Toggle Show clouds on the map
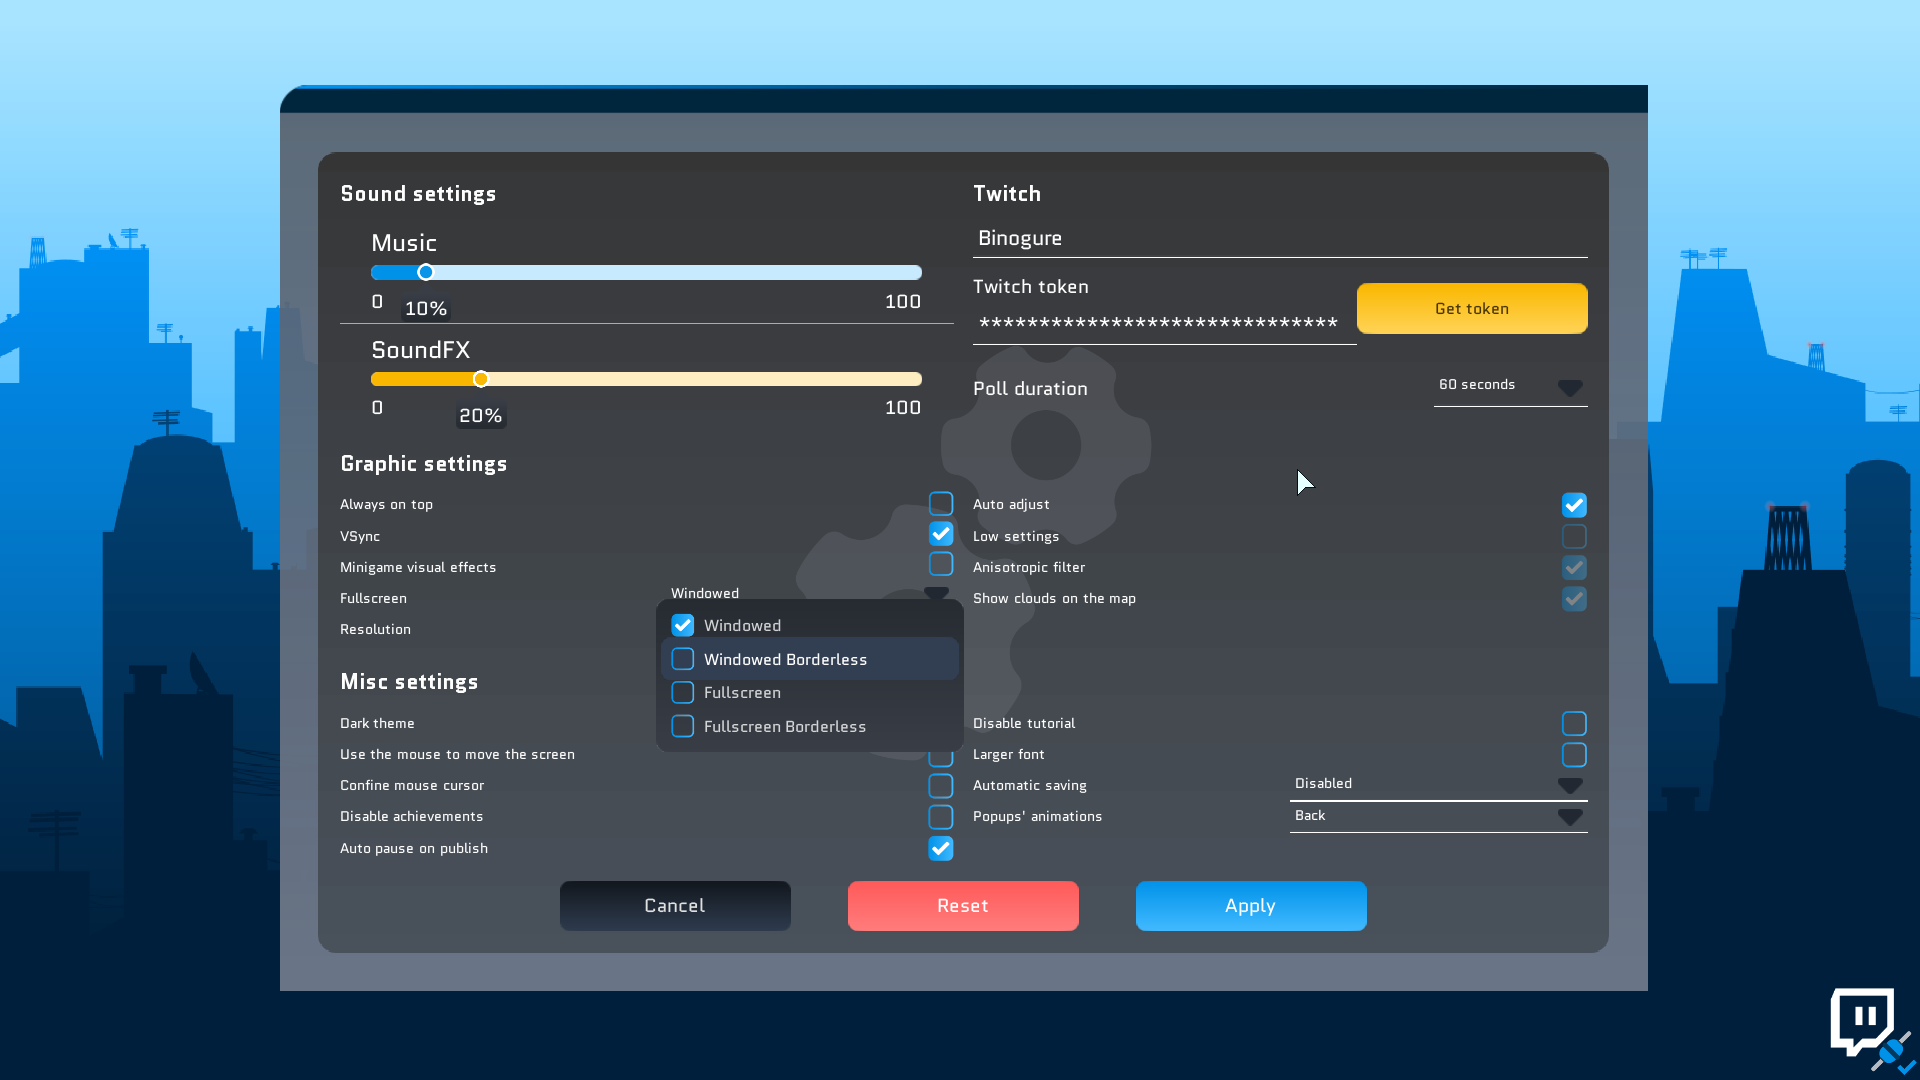1920x1080 pixels. [x=1574, y=598]
